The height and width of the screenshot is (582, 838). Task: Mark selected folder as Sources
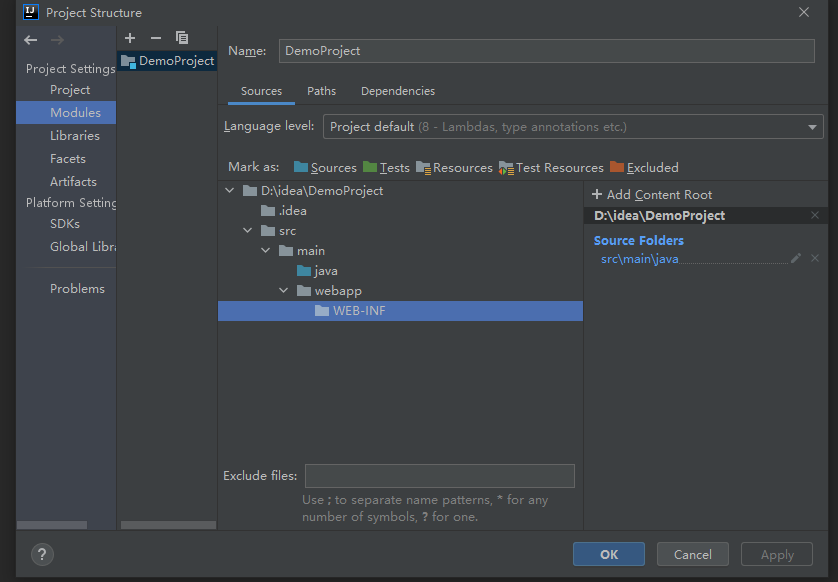(x=334, y=167)
